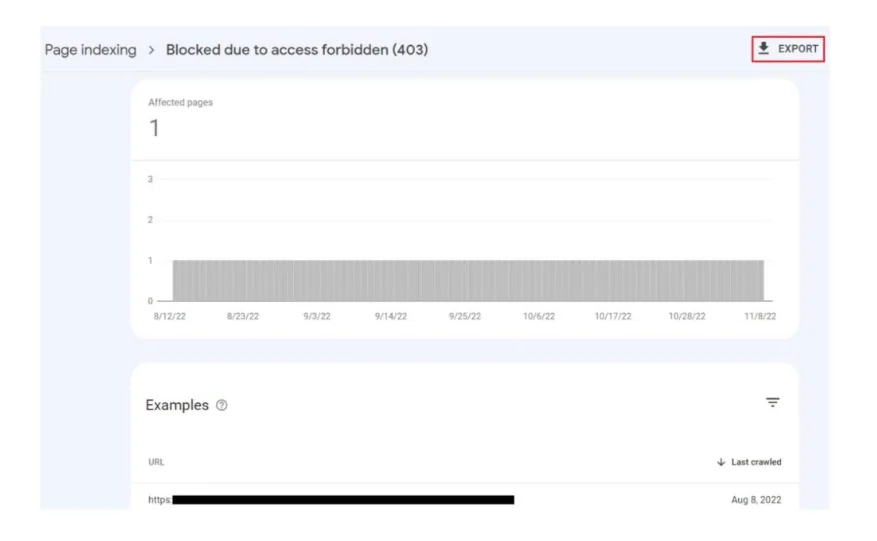Click chart bar near 9/25/22
This screenshot has height=541, width=877.
(465, 281)
